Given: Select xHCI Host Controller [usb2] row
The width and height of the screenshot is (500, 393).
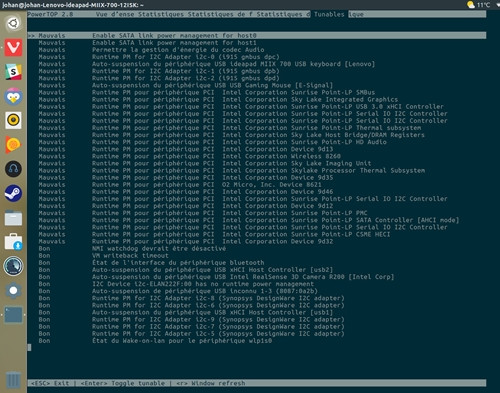Looking at the screenshot, I should click(257, 270).
